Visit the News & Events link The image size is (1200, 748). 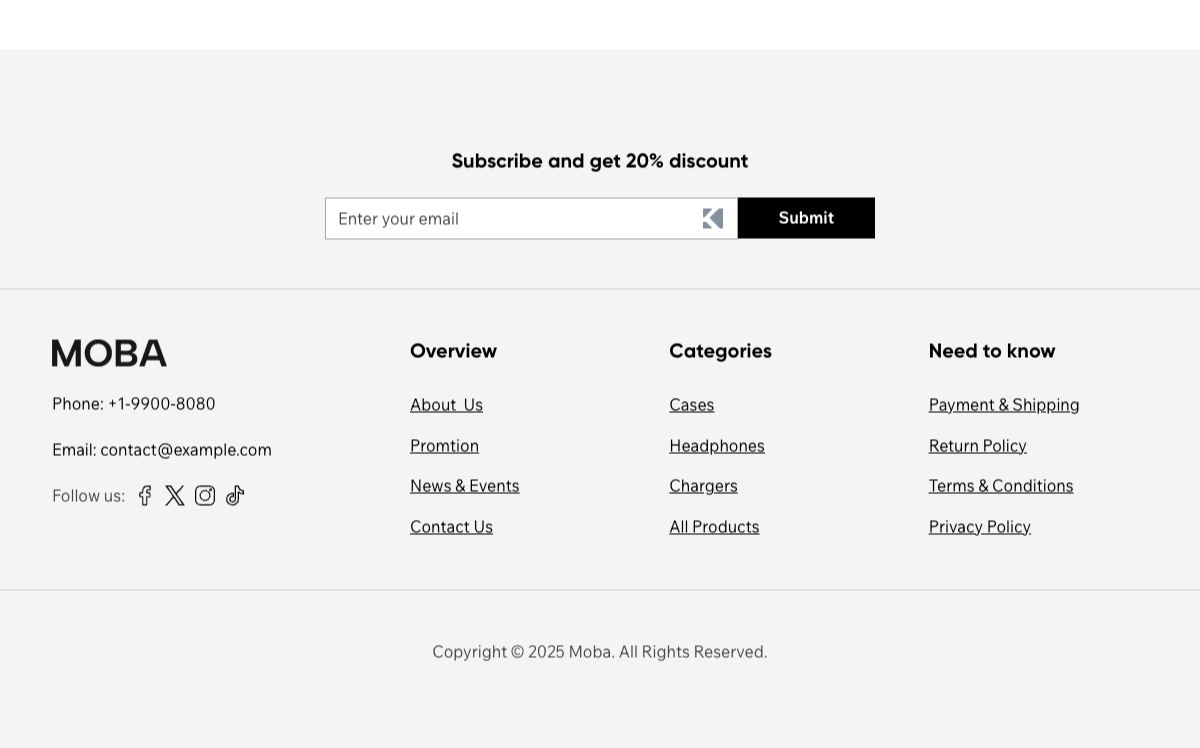pyautogui.click(x=464, y=485)
